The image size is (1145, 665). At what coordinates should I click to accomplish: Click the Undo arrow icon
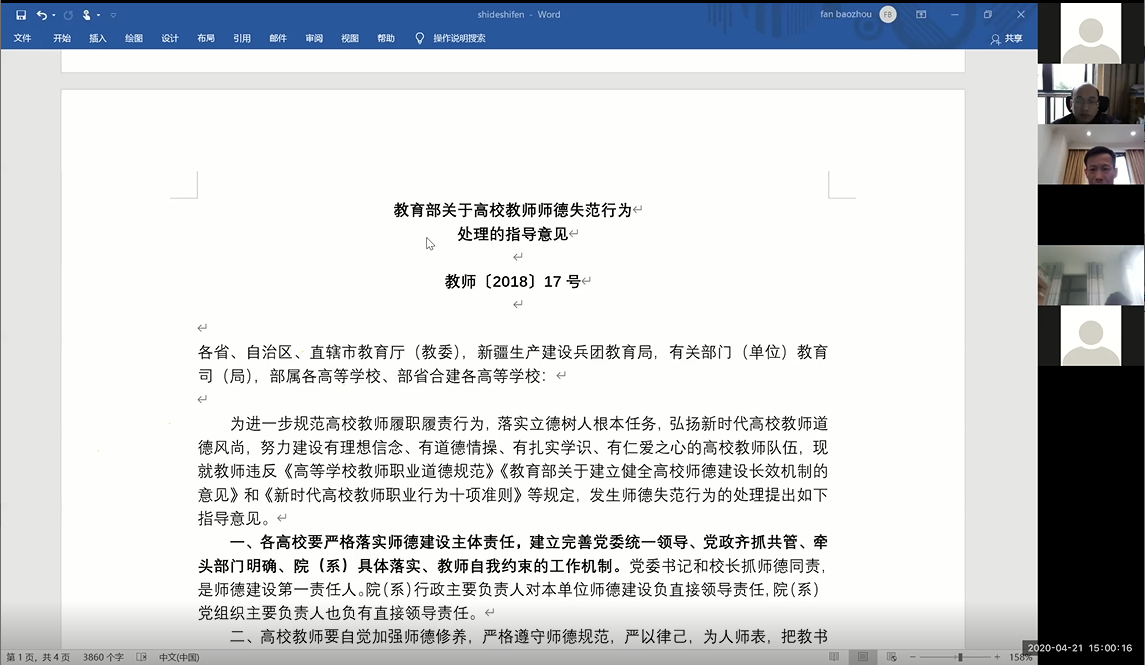pos(42,15)
